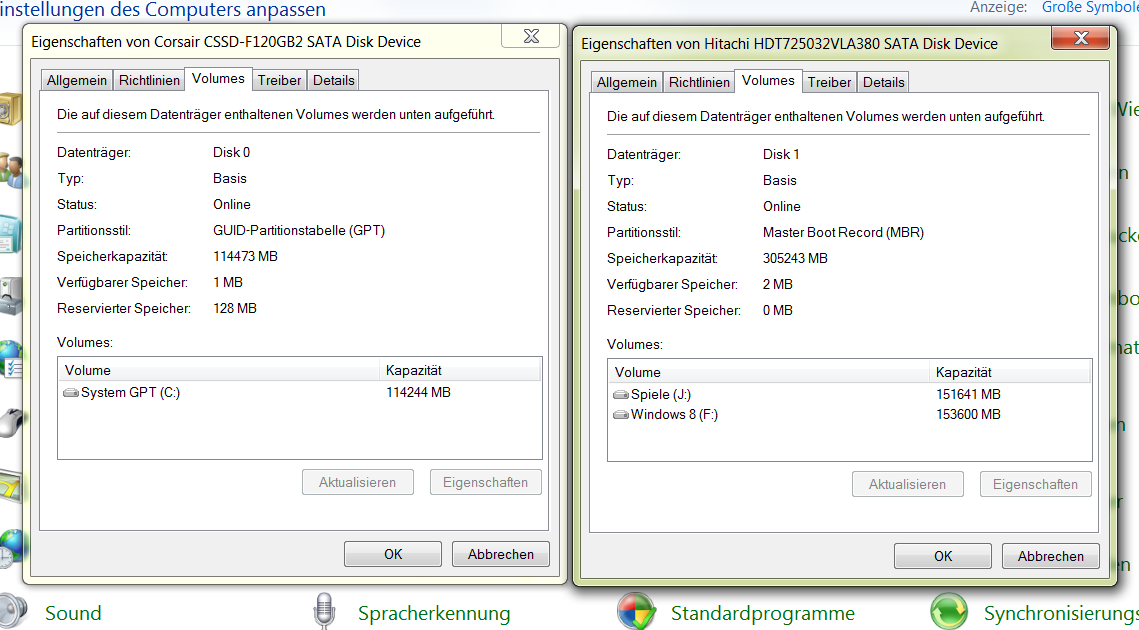Click the 114244 MB capacity value
Viewport: 1139px width, 630px height.
coord(418,392)
